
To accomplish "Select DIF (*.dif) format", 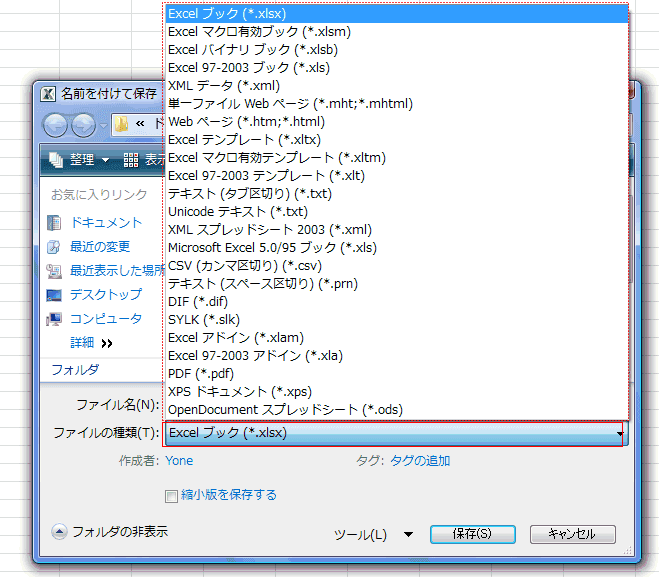I will 395,302.
